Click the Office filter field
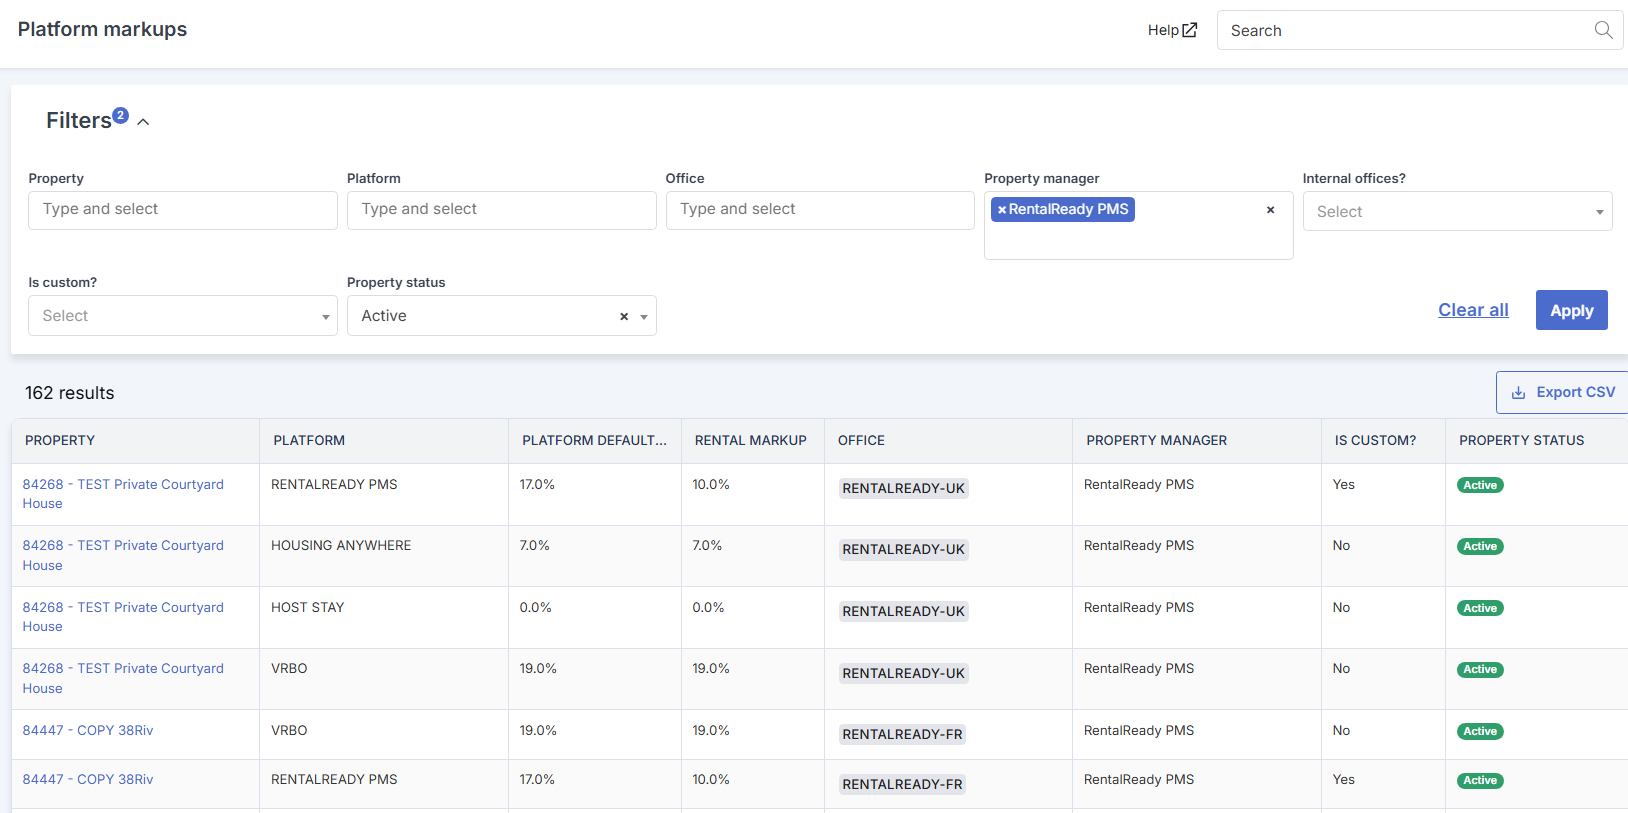Viewport: 1628px width, 813px height. click(820, 210)
